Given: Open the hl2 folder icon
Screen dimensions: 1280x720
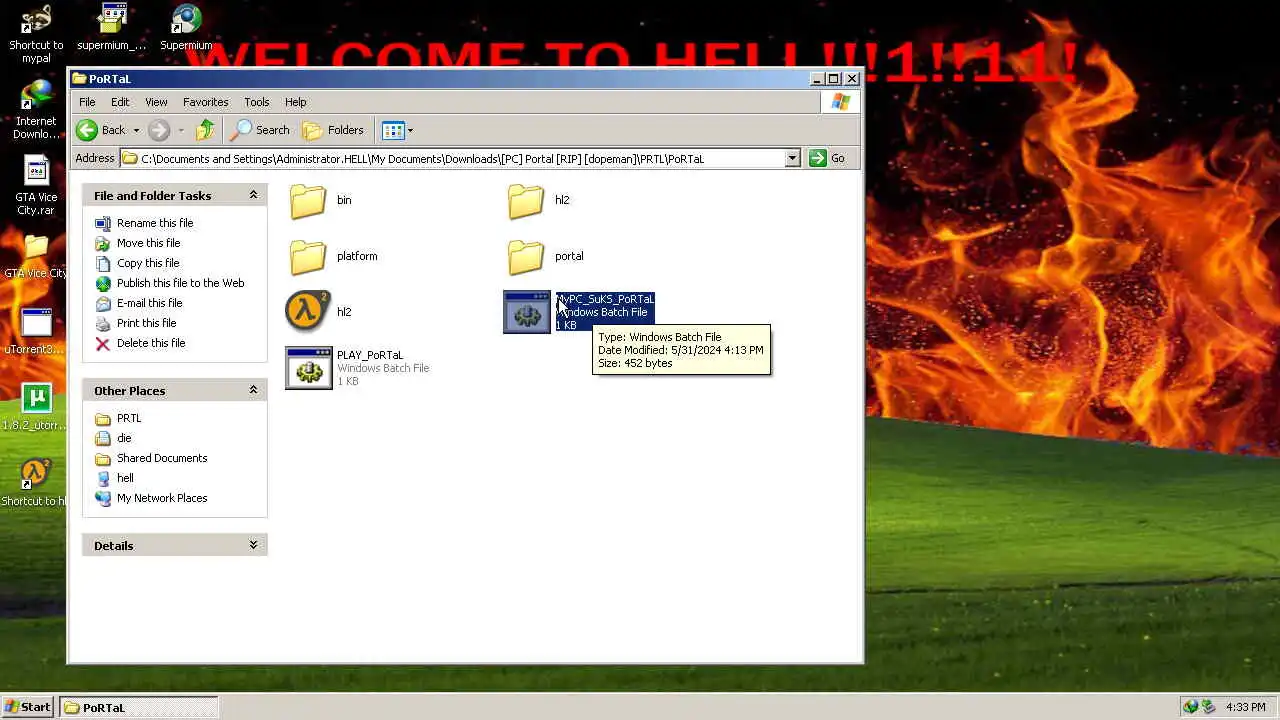Looking at the screenshot, I should pos(526,200).
